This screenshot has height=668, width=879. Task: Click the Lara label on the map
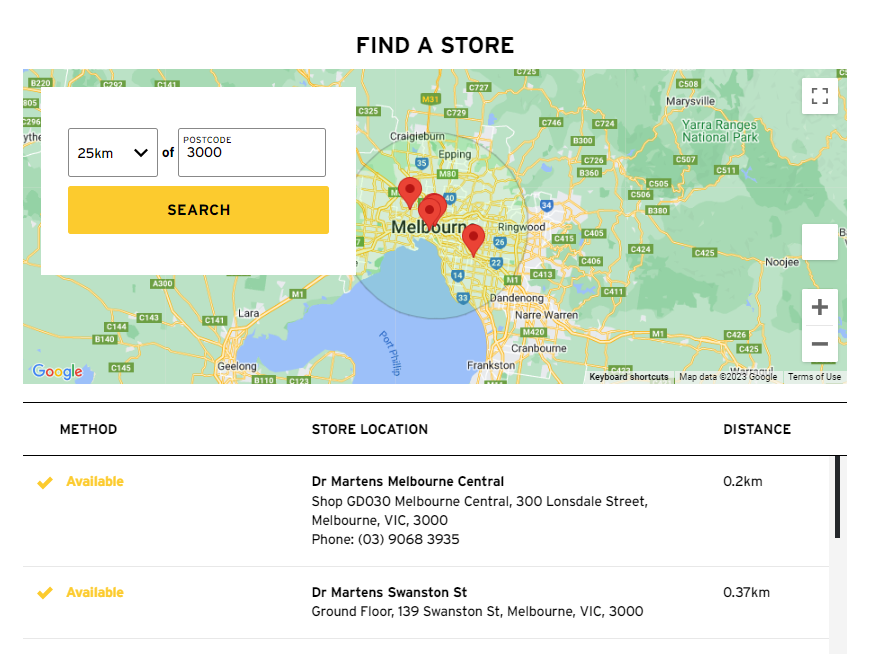tap(248, 313)
